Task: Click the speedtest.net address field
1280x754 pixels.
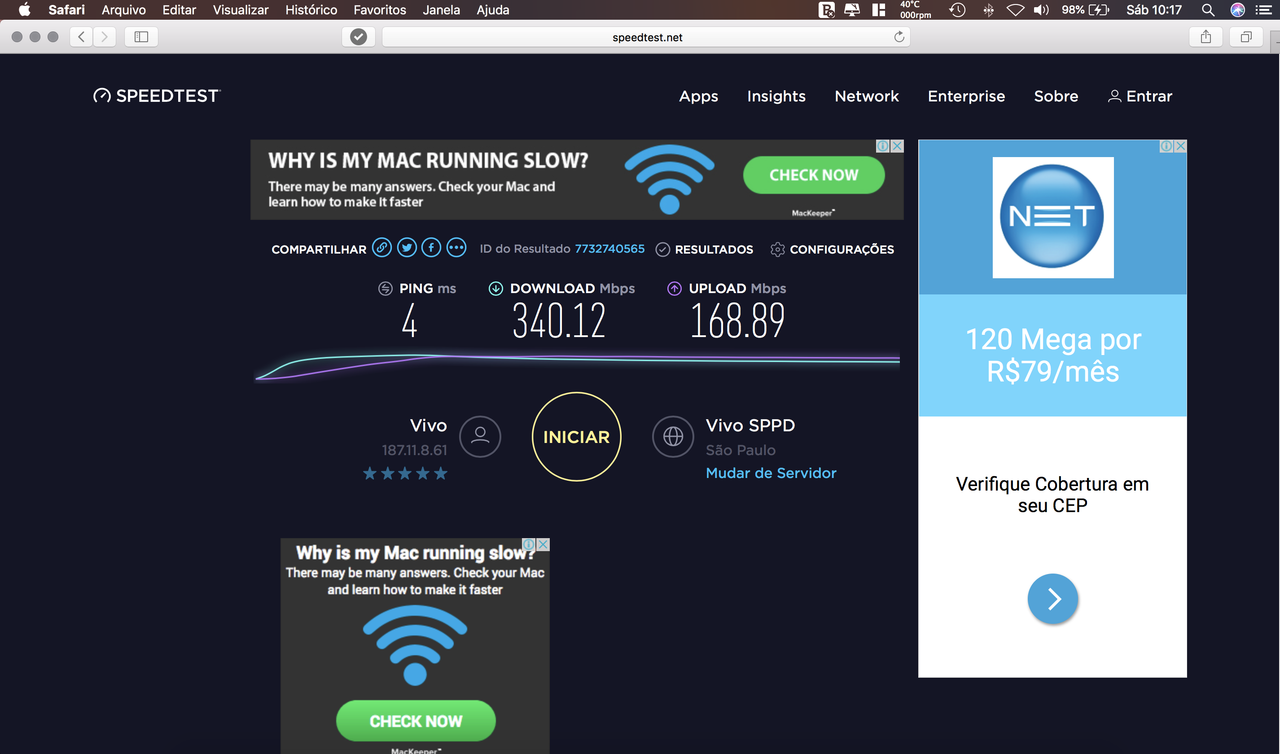Action: pos(646,37)
